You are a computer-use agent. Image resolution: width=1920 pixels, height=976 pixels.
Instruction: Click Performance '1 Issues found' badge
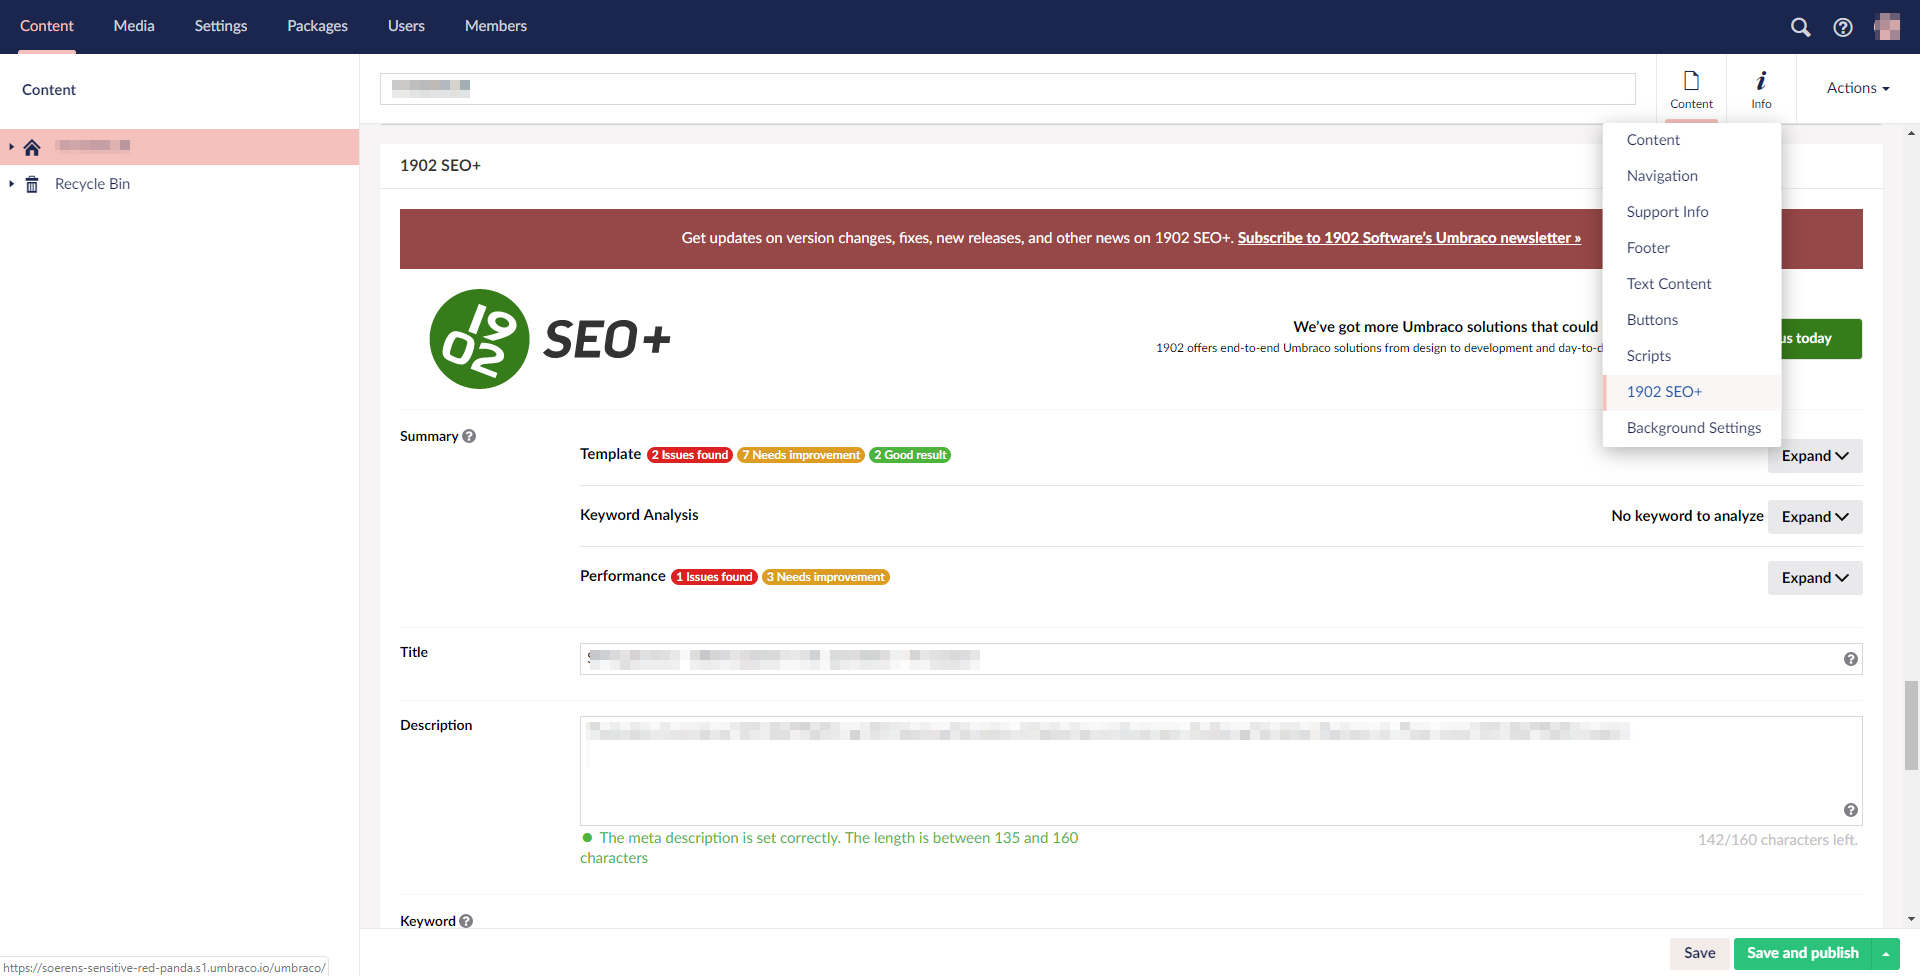(714, 577)
